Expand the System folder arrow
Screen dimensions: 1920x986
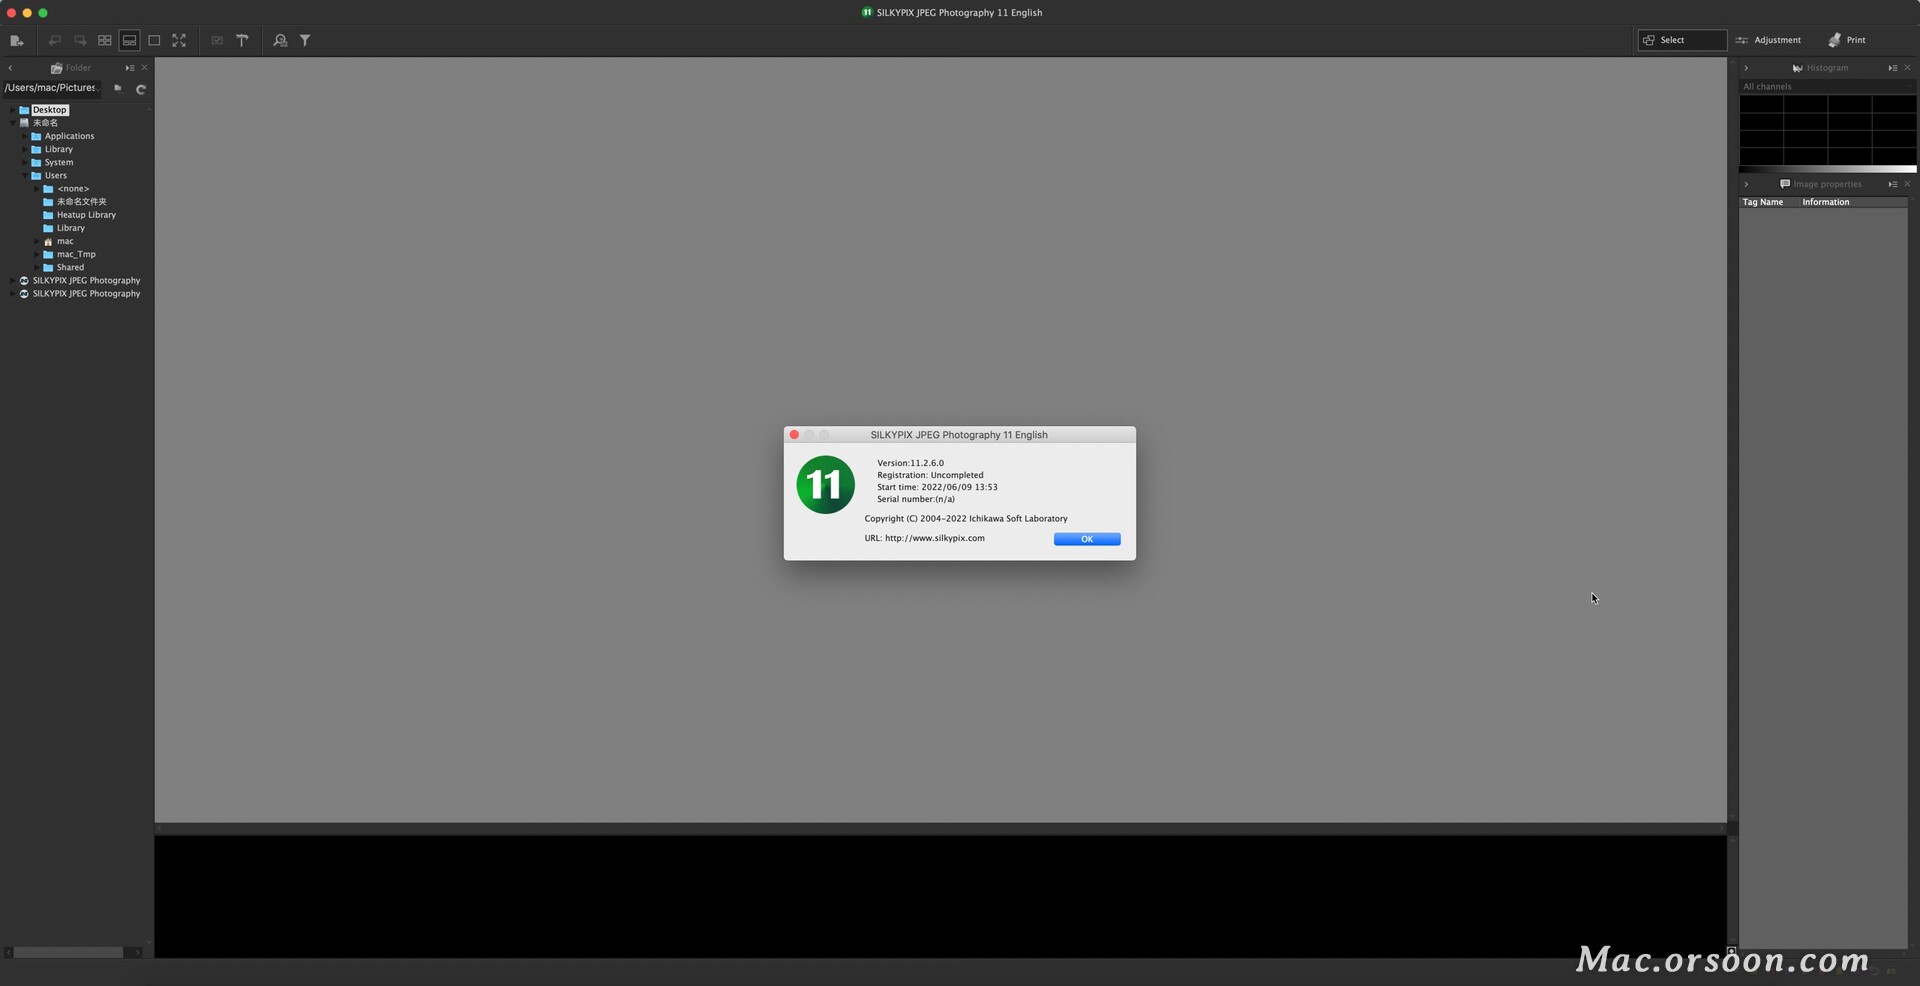(x=25, y=162)
